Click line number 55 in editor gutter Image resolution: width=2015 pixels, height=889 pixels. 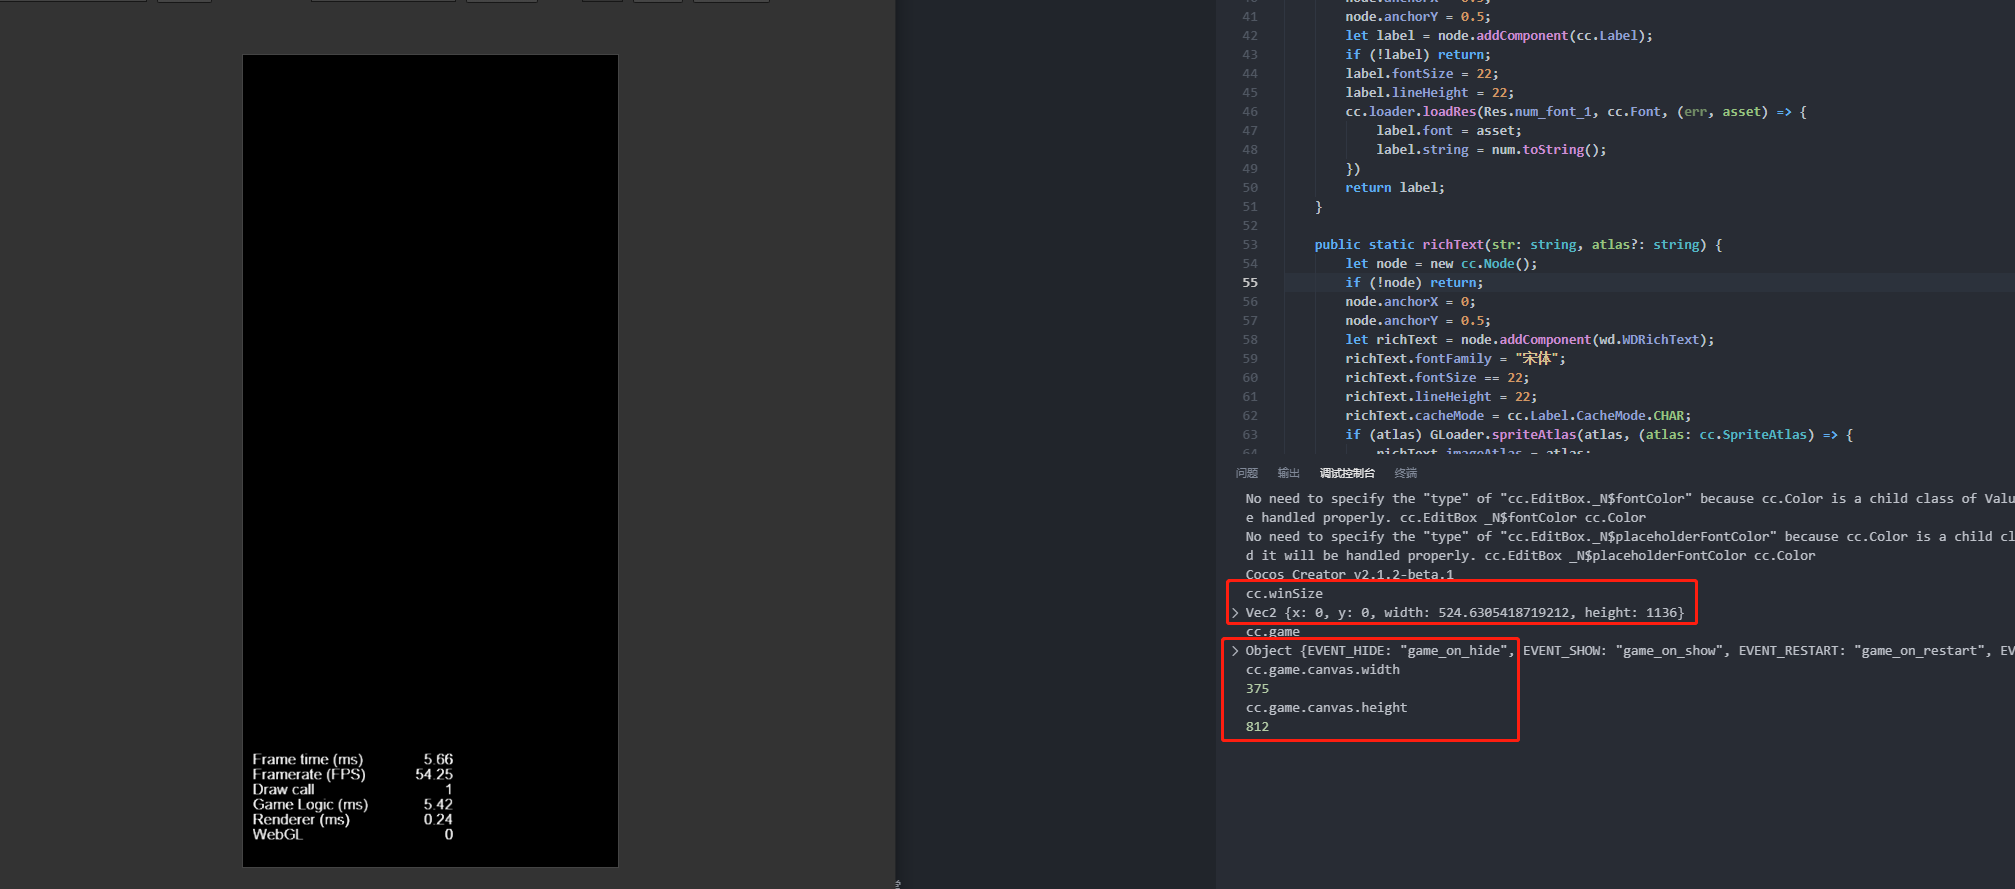point(1250,283)
